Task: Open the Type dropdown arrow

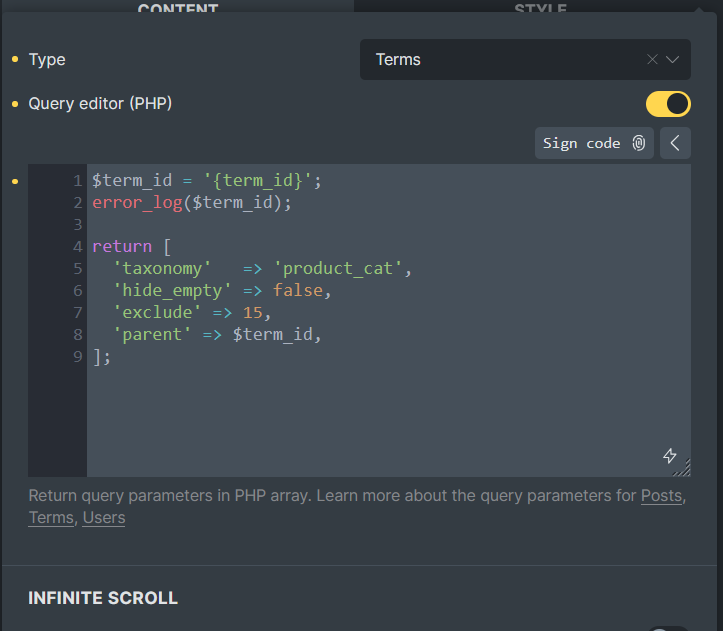Action: pyautogui.click(x=673, y=60)
